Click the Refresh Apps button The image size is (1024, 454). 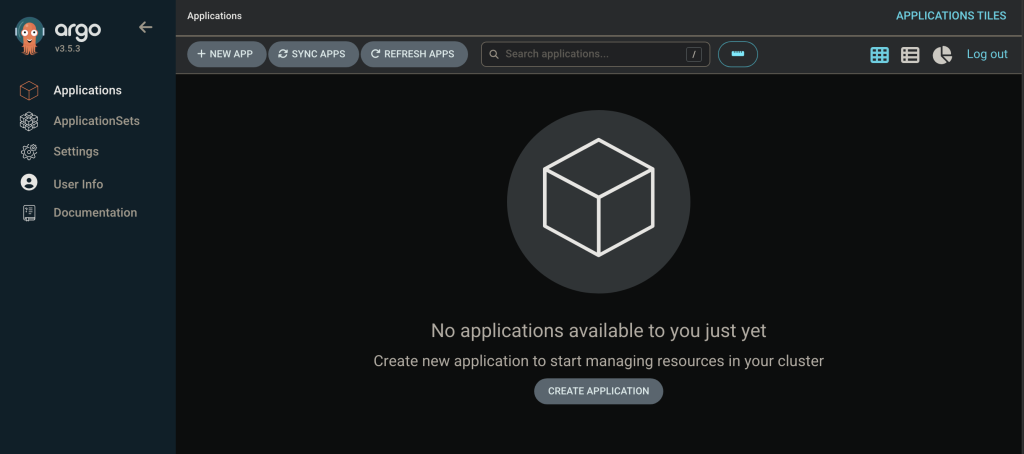tap(414, 54)
